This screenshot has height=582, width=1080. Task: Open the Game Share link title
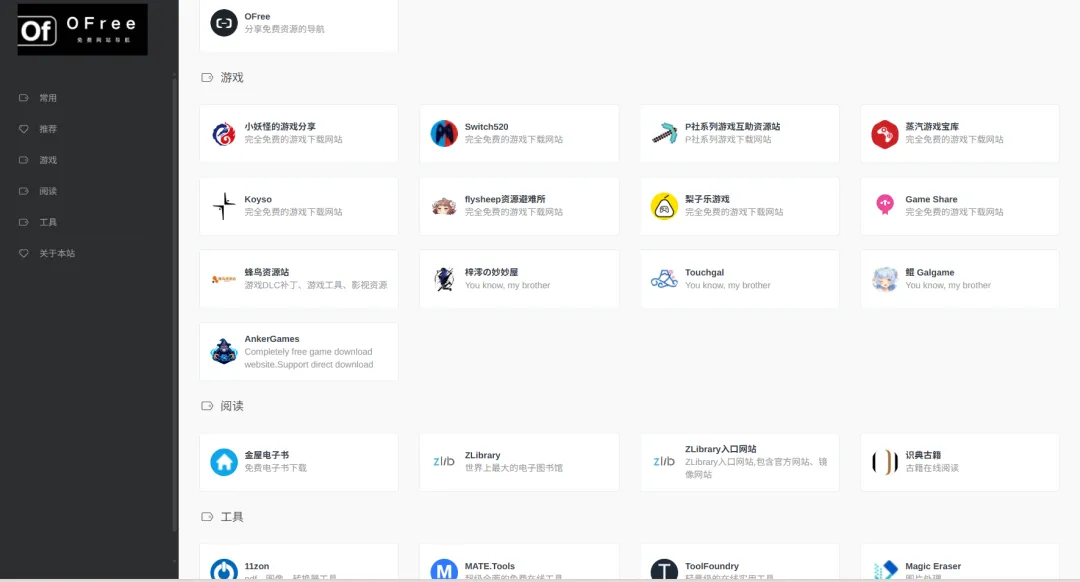coord(931,199)
